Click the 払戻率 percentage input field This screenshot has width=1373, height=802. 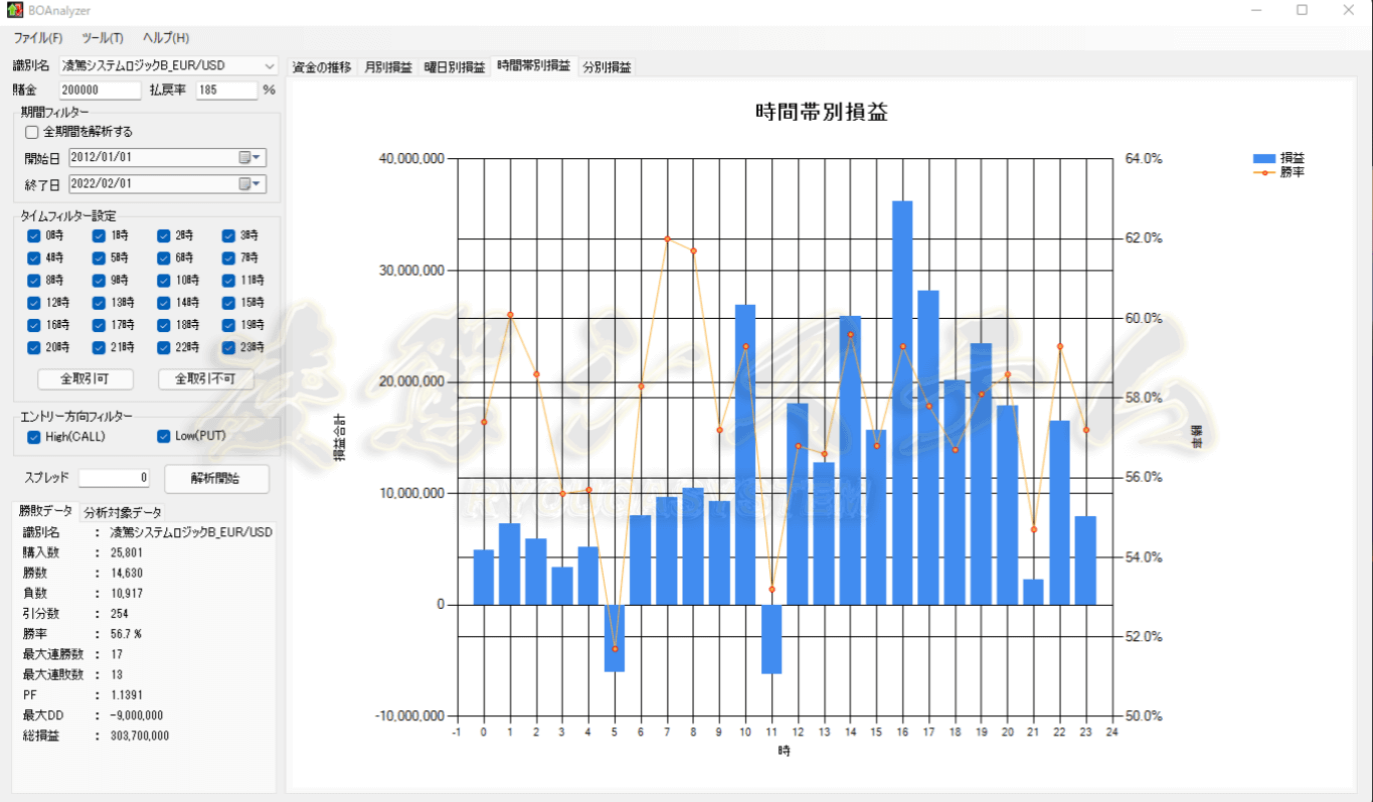pos(227,90)
